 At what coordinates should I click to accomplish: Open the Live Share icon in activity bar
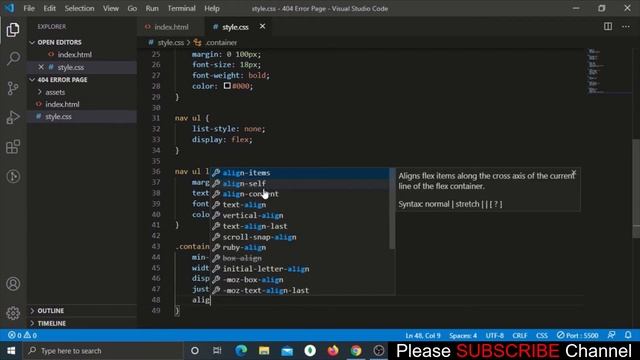(13, 176)
